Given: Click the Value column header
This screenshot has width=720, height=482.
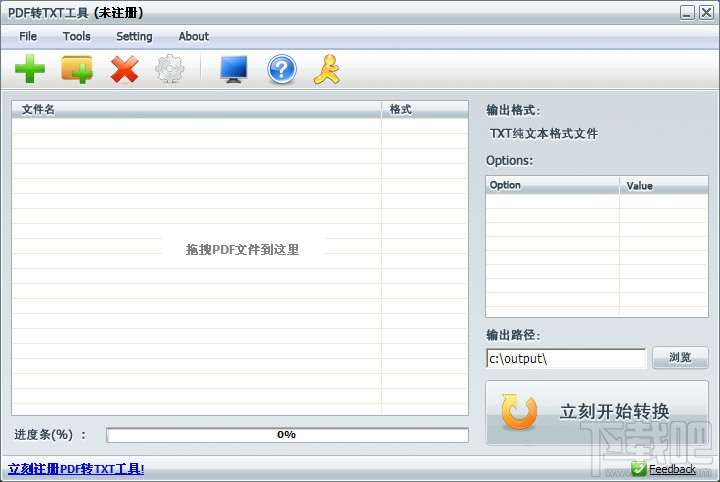Looking at the screenshot, I should (664, 185).
